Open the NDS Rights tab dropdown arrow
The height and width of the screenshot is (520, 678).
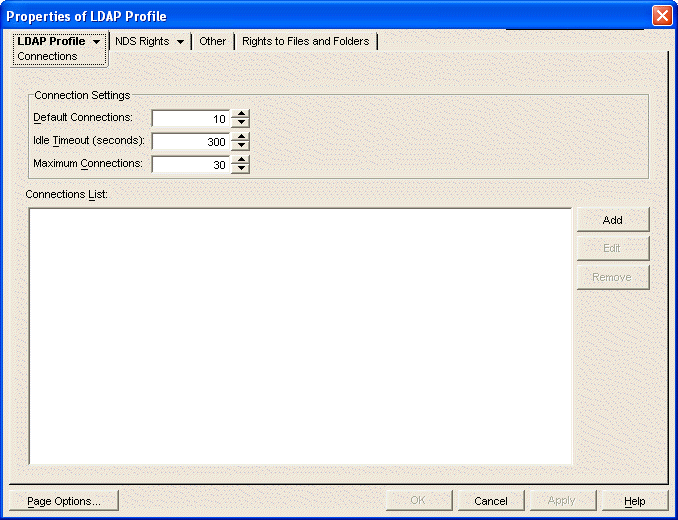[180, 42]
